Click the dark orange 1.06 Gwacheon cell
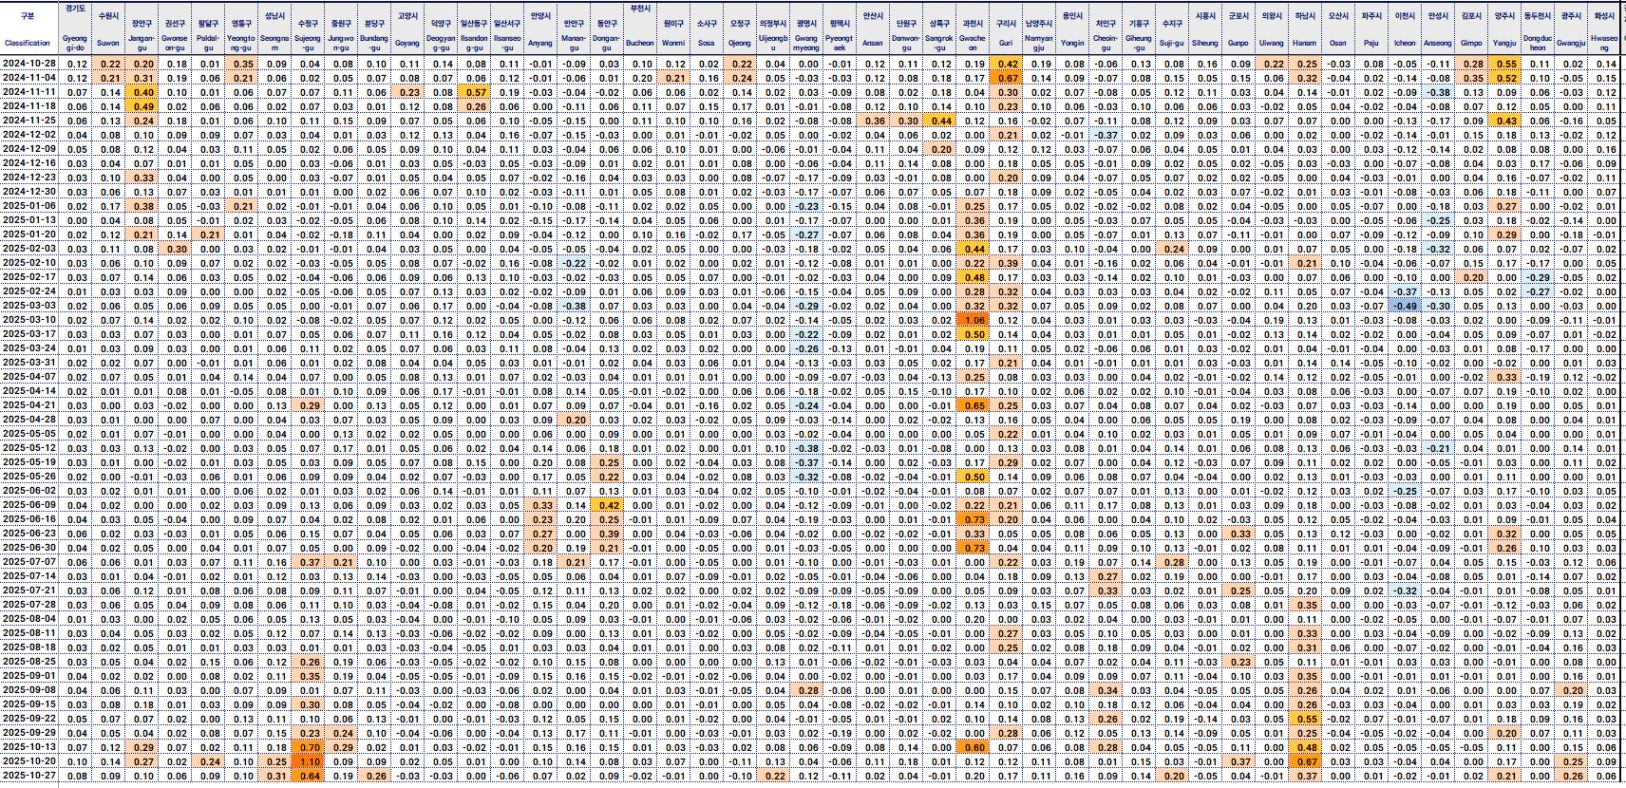The width and height of the screenshot is (1626, 788). click(x=972, y=320)
